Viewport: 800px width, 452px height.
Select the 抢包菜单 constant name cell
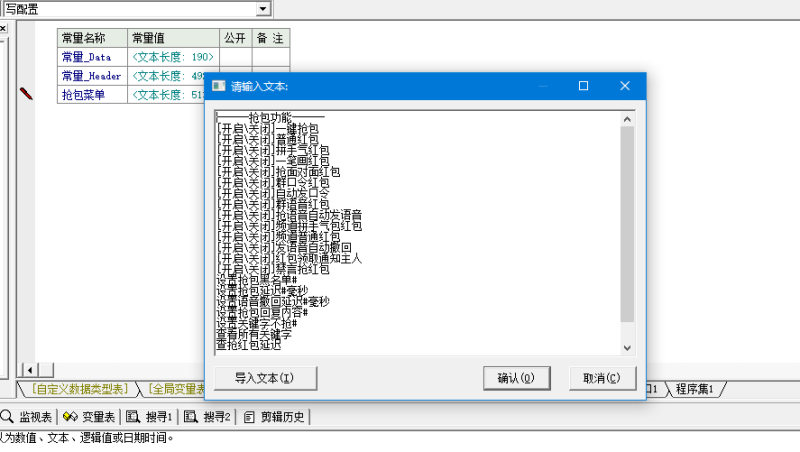pos(92,94)
